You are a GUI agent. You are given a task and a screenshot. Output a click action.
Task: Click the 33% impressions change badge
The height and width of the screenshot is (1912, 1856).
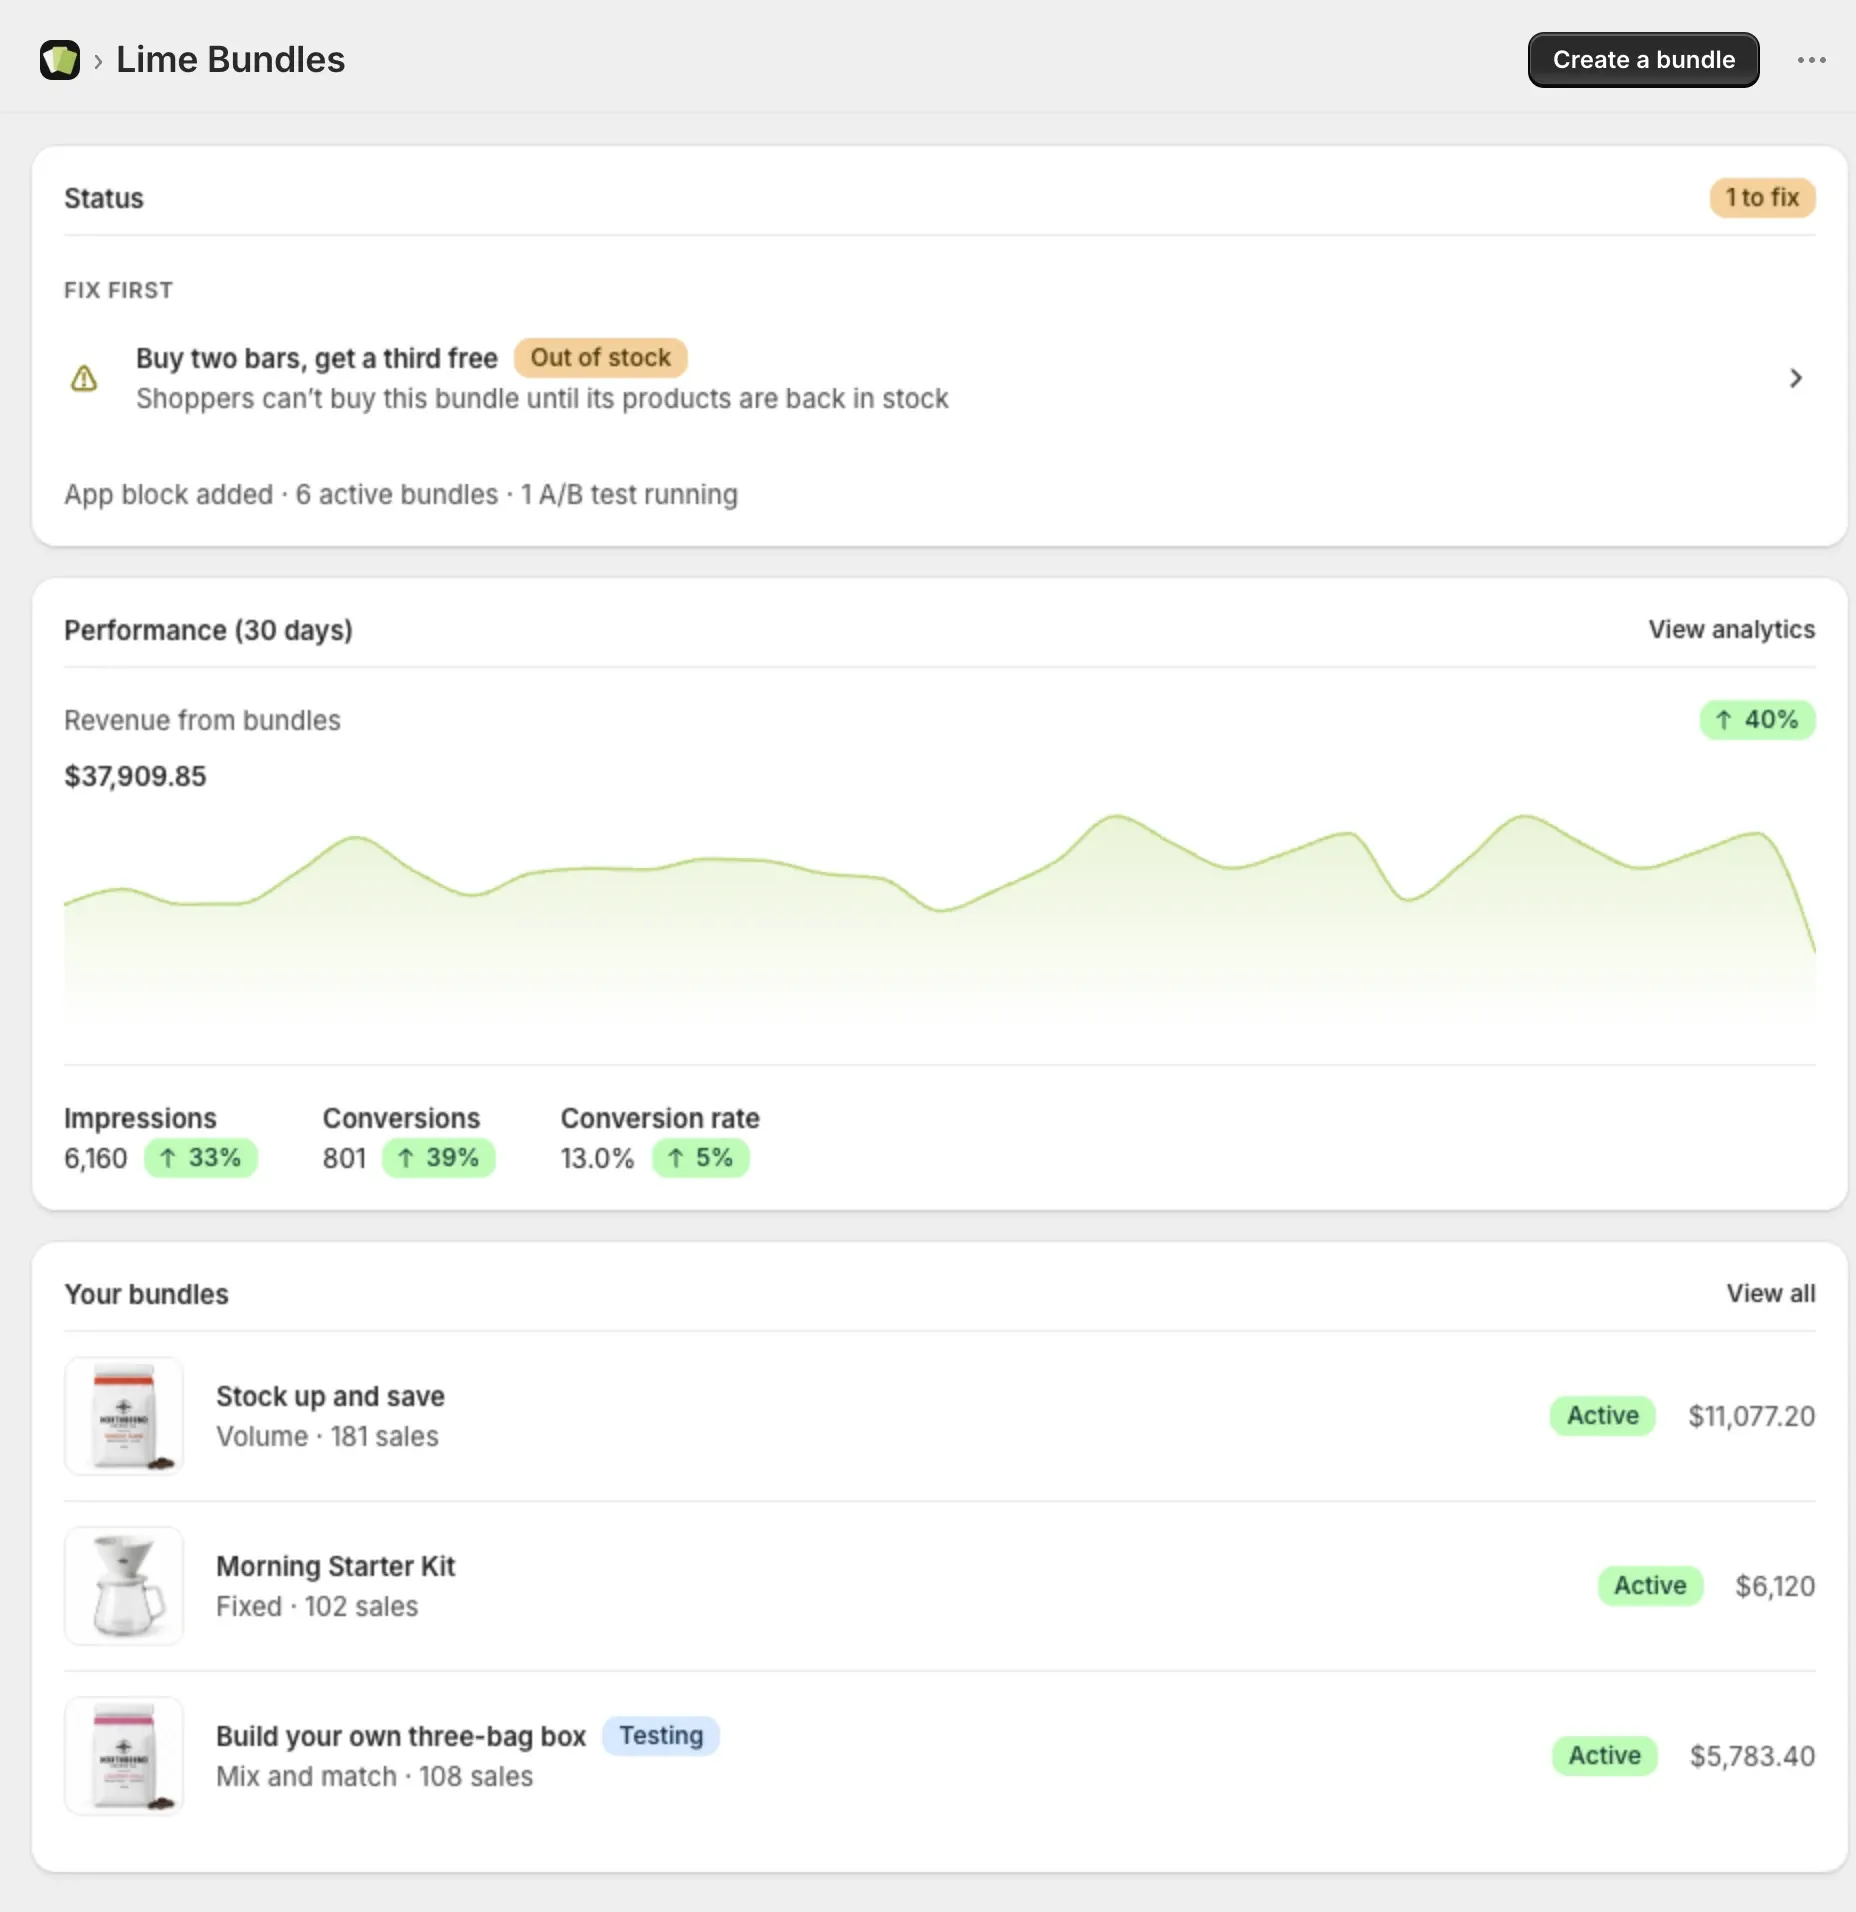coord(201,1158)
